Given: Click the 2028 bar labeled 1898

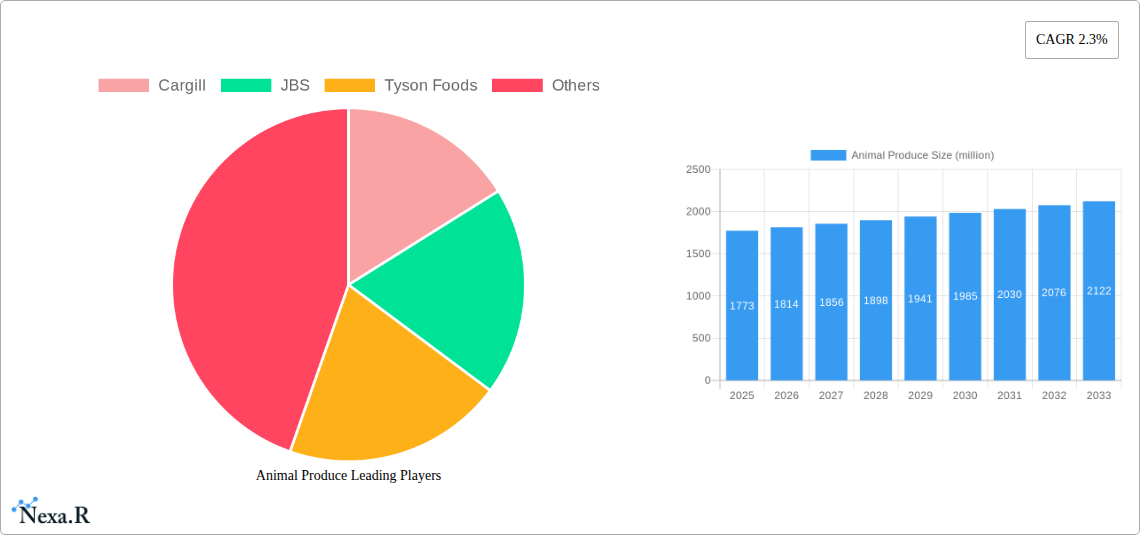Looking at the screenshot, I should point(875,300).
